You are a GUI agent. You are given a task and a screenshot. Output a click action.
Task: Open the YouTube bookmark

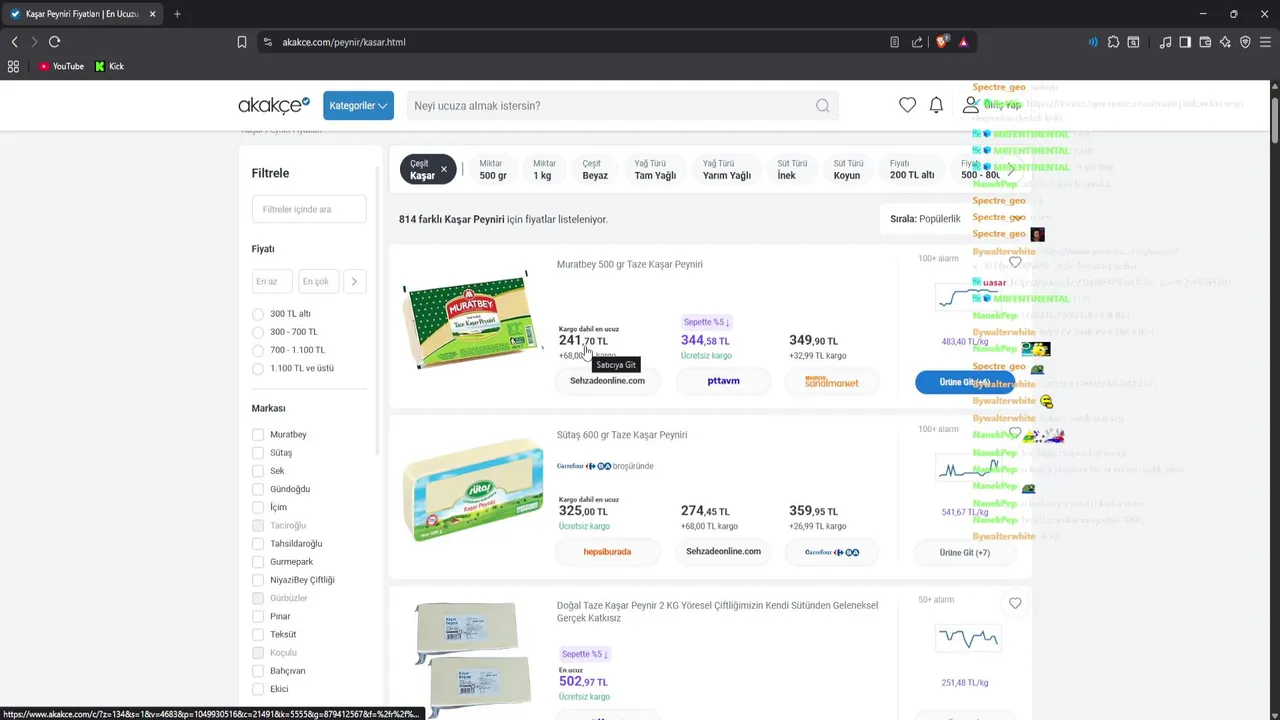coord(61,66)
